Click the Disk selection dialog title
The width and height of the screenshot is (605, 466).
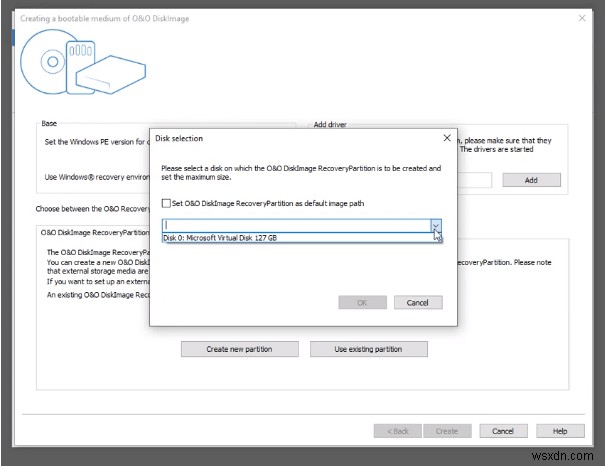[x=179, y=138]
